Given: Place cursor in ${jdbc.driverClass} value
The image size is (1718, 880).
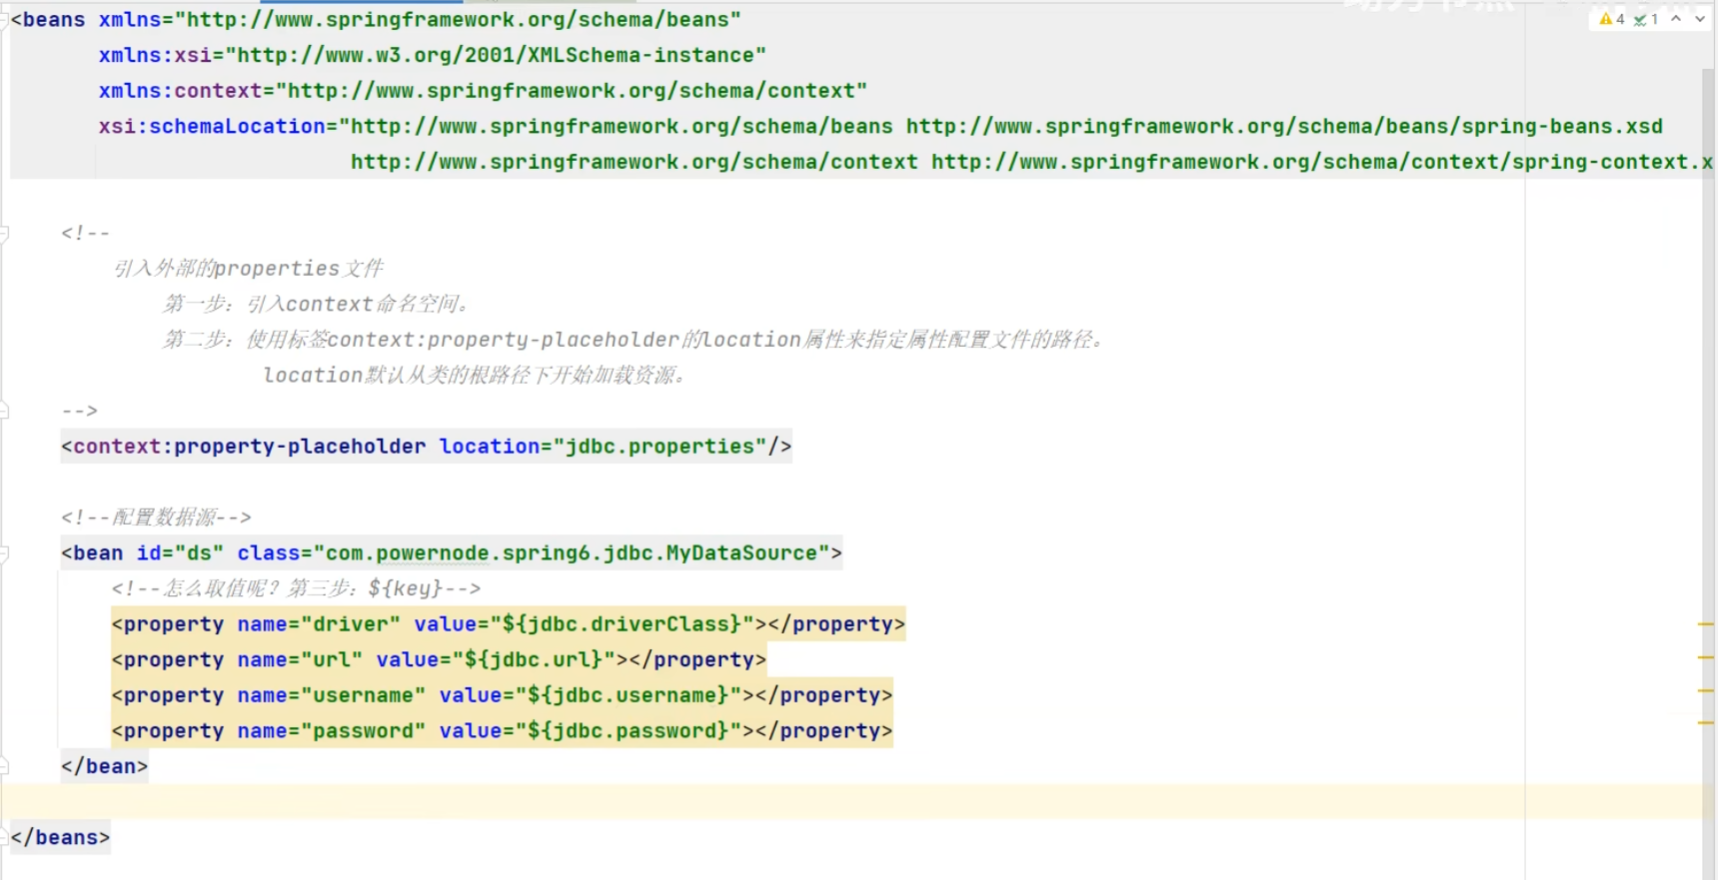Looking at the screenshot, I should [x=621, y=624].
